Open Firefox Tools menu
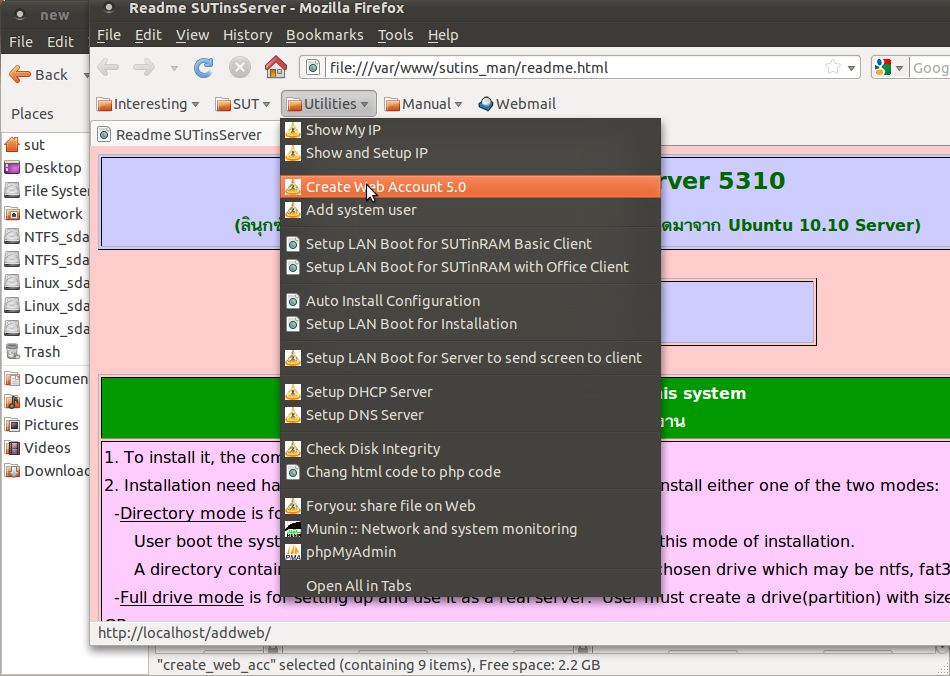The image size is (950, 676). [x=395, y=35]
